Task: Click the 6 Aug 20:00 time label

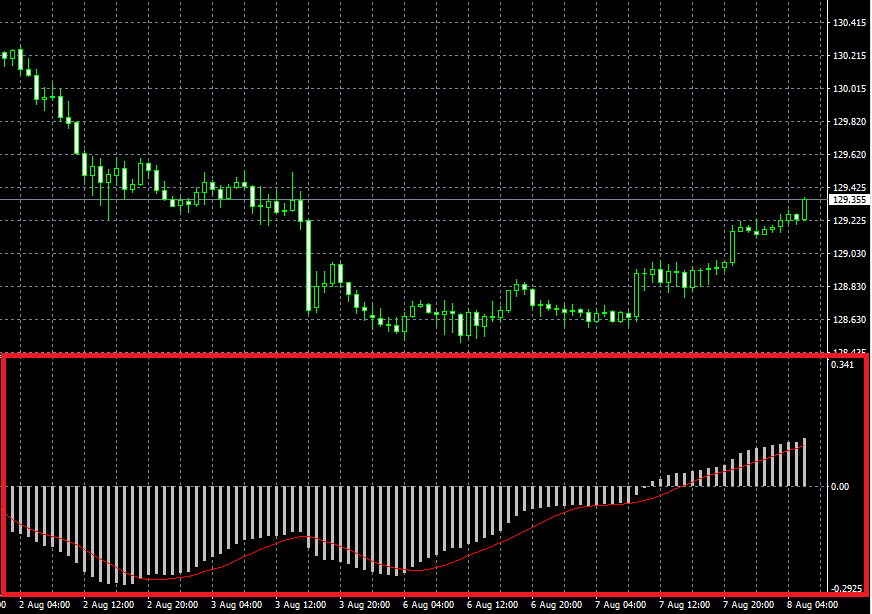Action: click(556, 605)
